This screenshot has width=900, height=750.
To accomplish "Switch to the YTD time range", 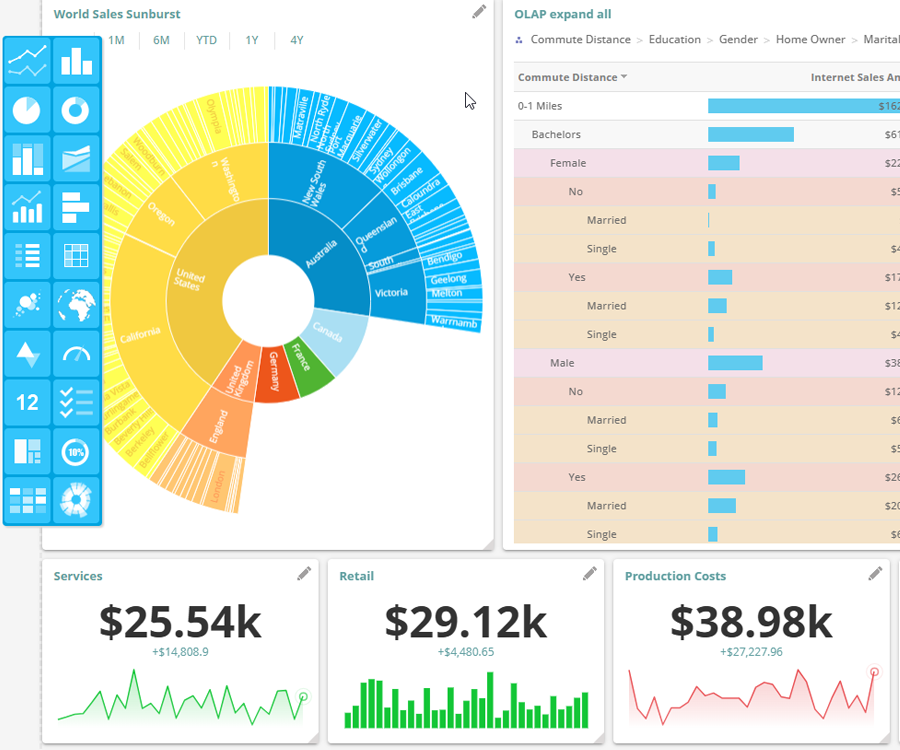I will tap(206, 40).
